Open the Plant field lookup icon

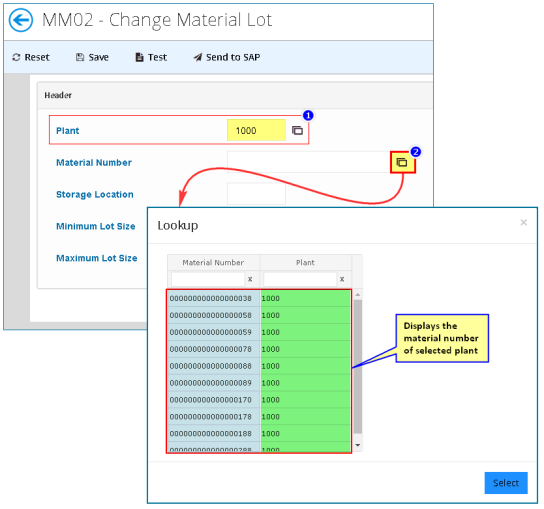tap(297, 130)
